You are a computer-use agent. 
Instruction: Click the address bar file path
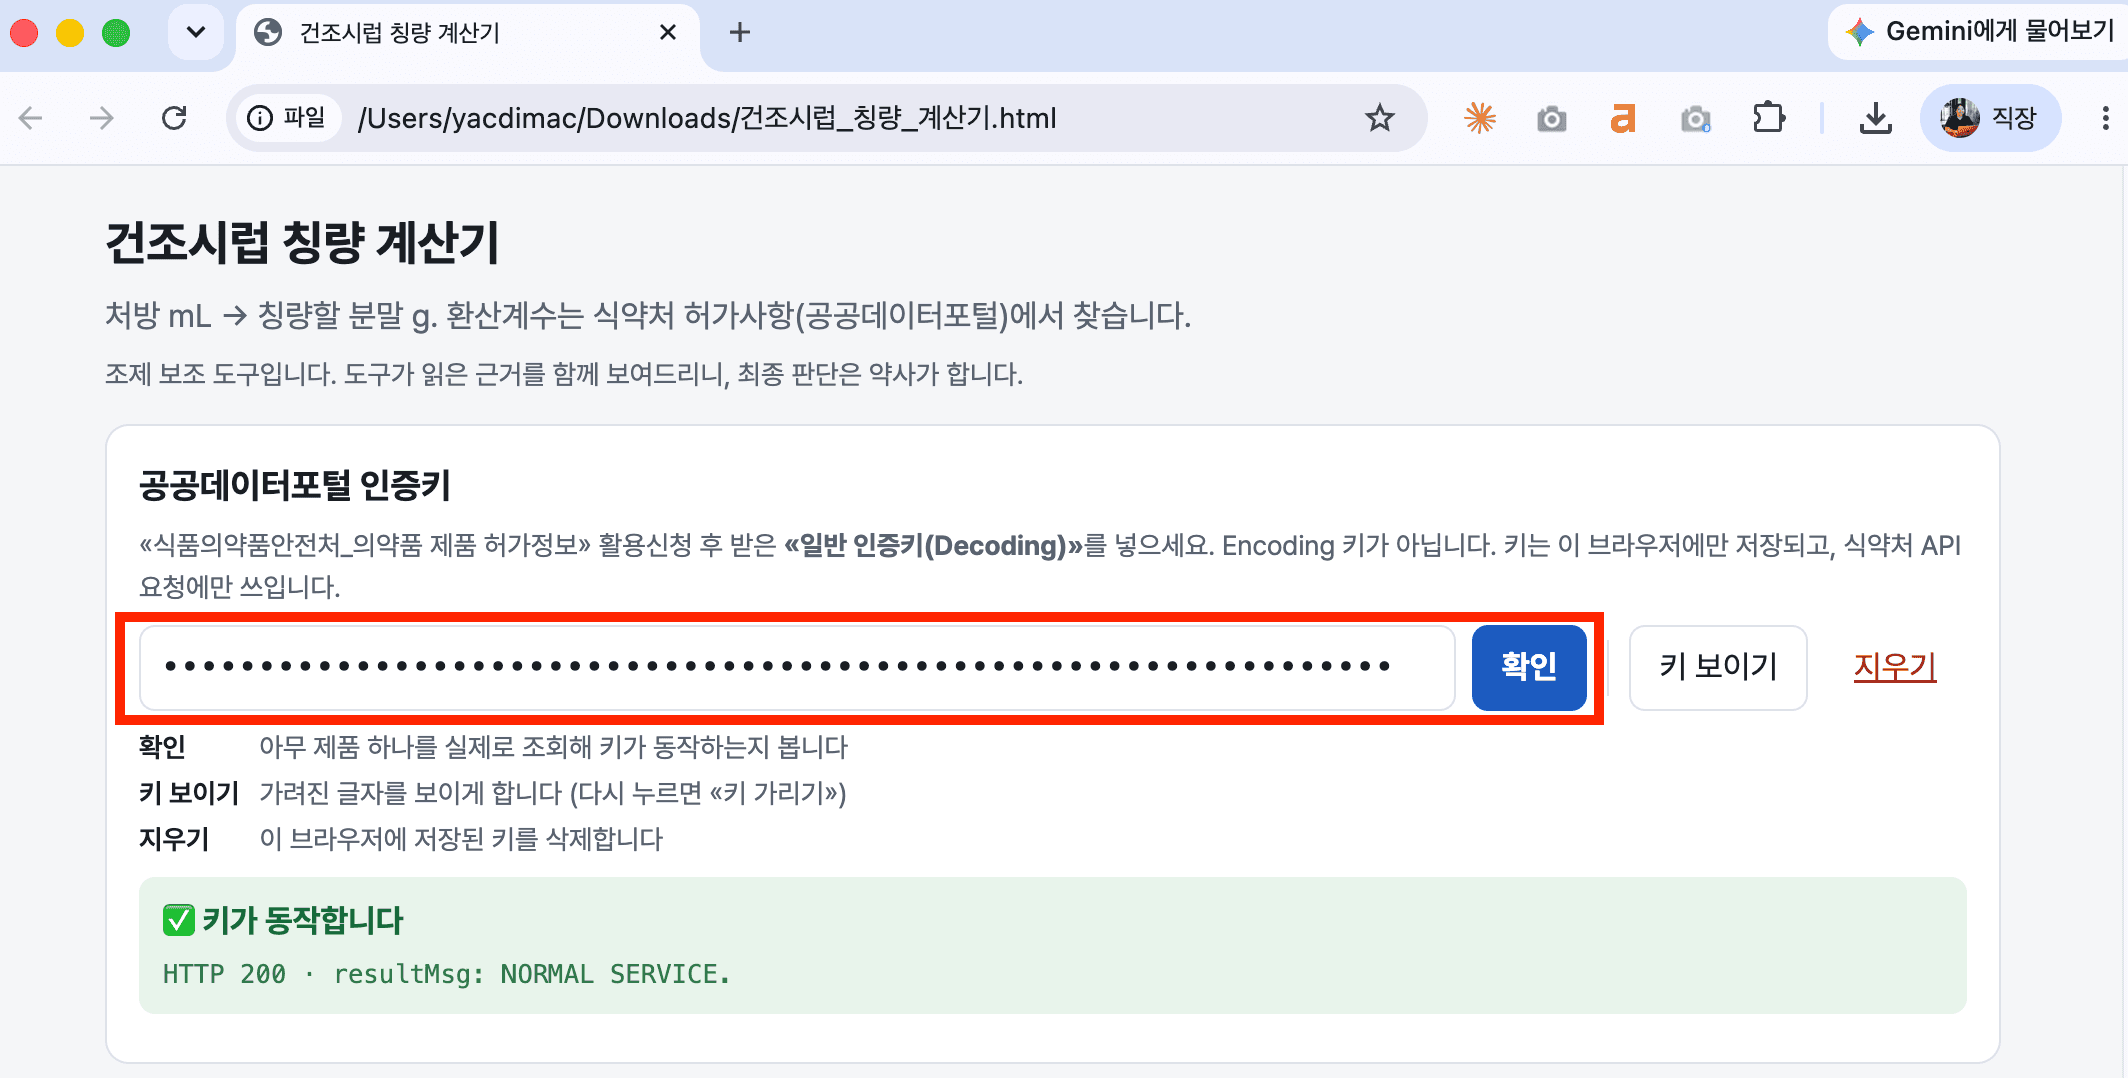point(707,118)
